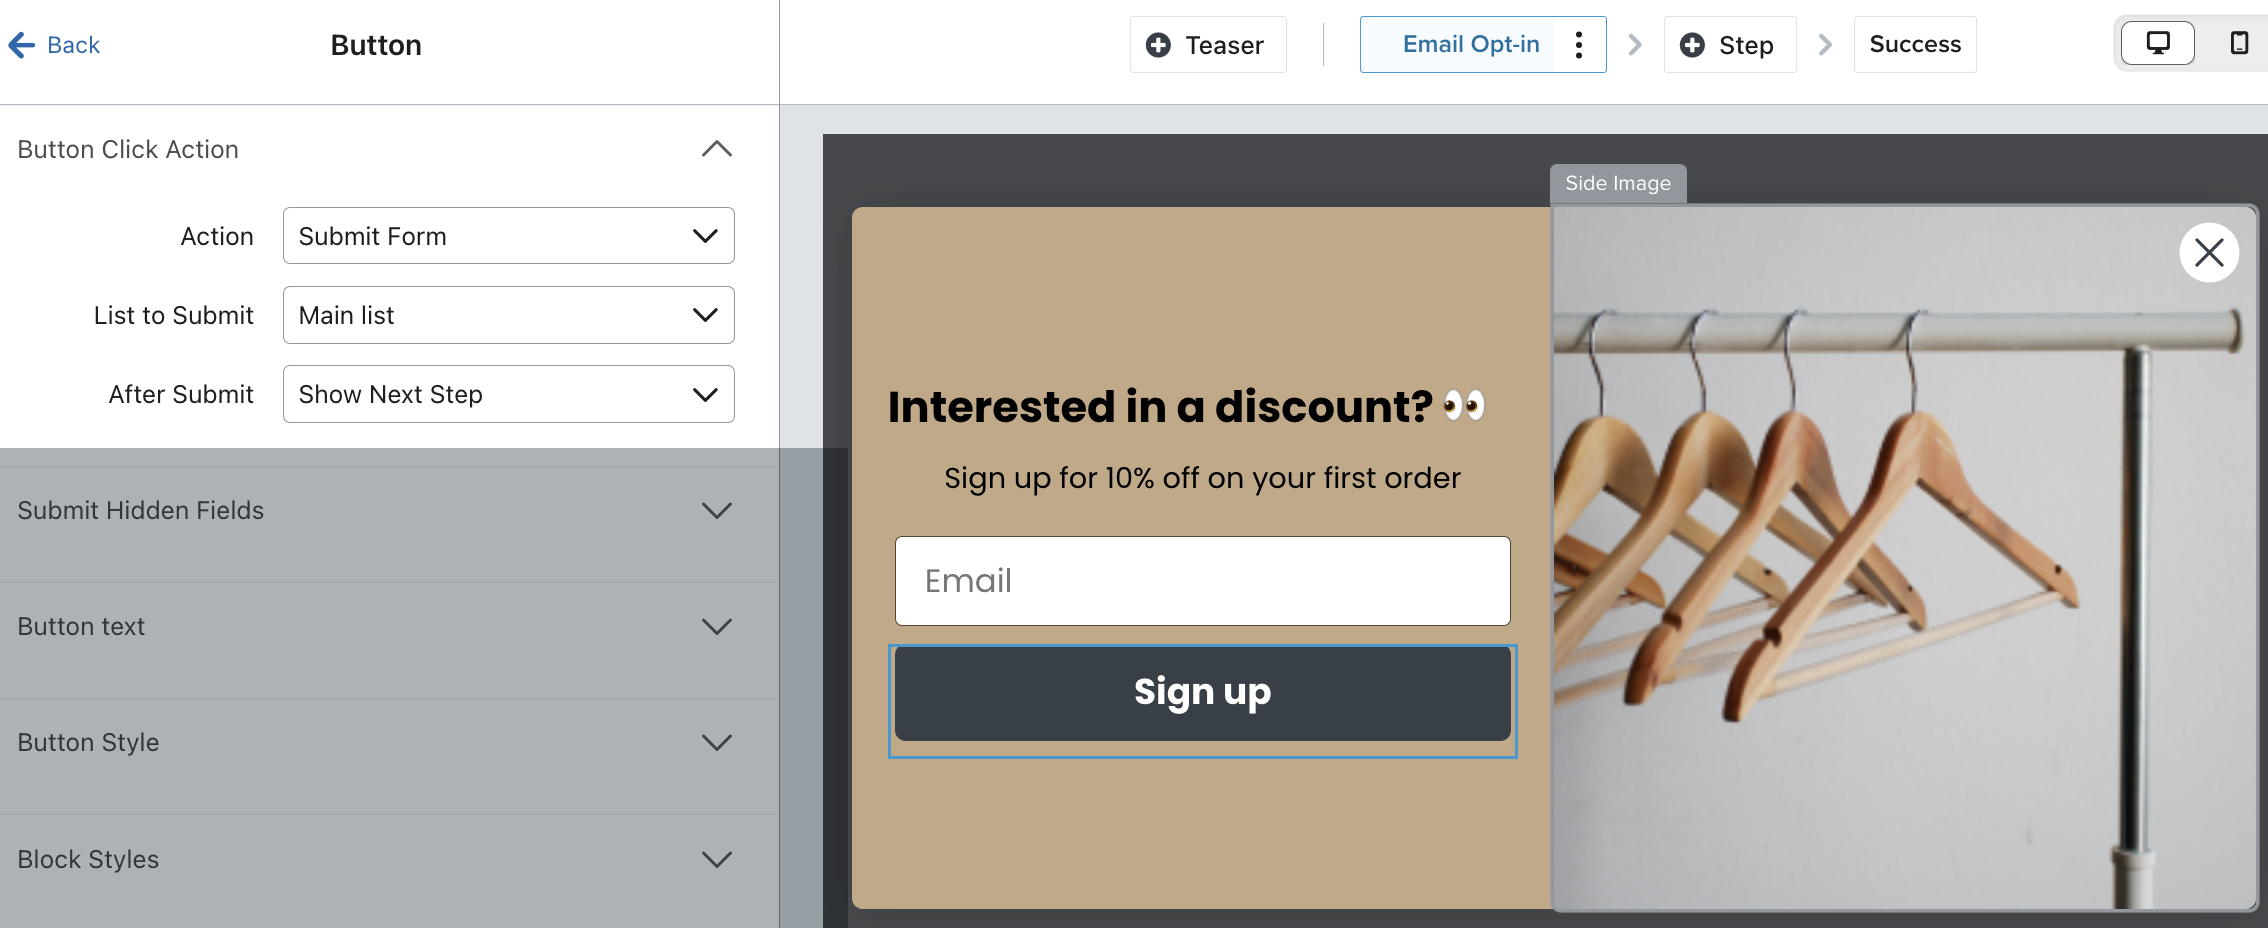Expand the Button Style section

point(716,742)
